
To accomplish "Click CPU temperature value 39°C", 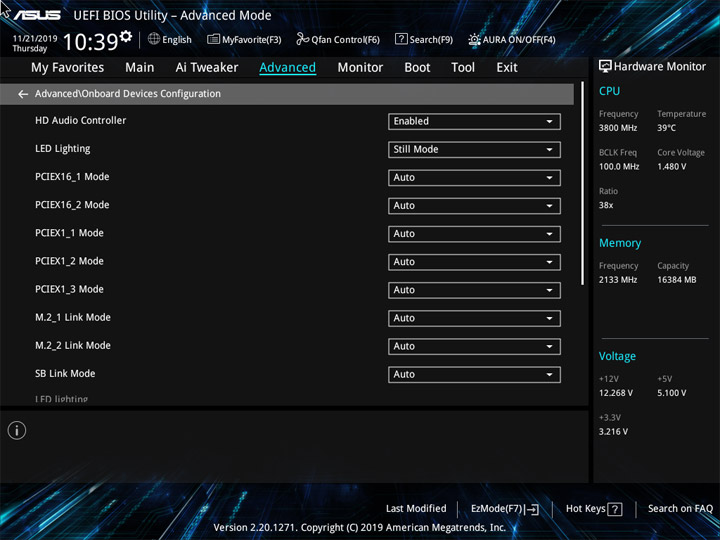I will point(666,128).
